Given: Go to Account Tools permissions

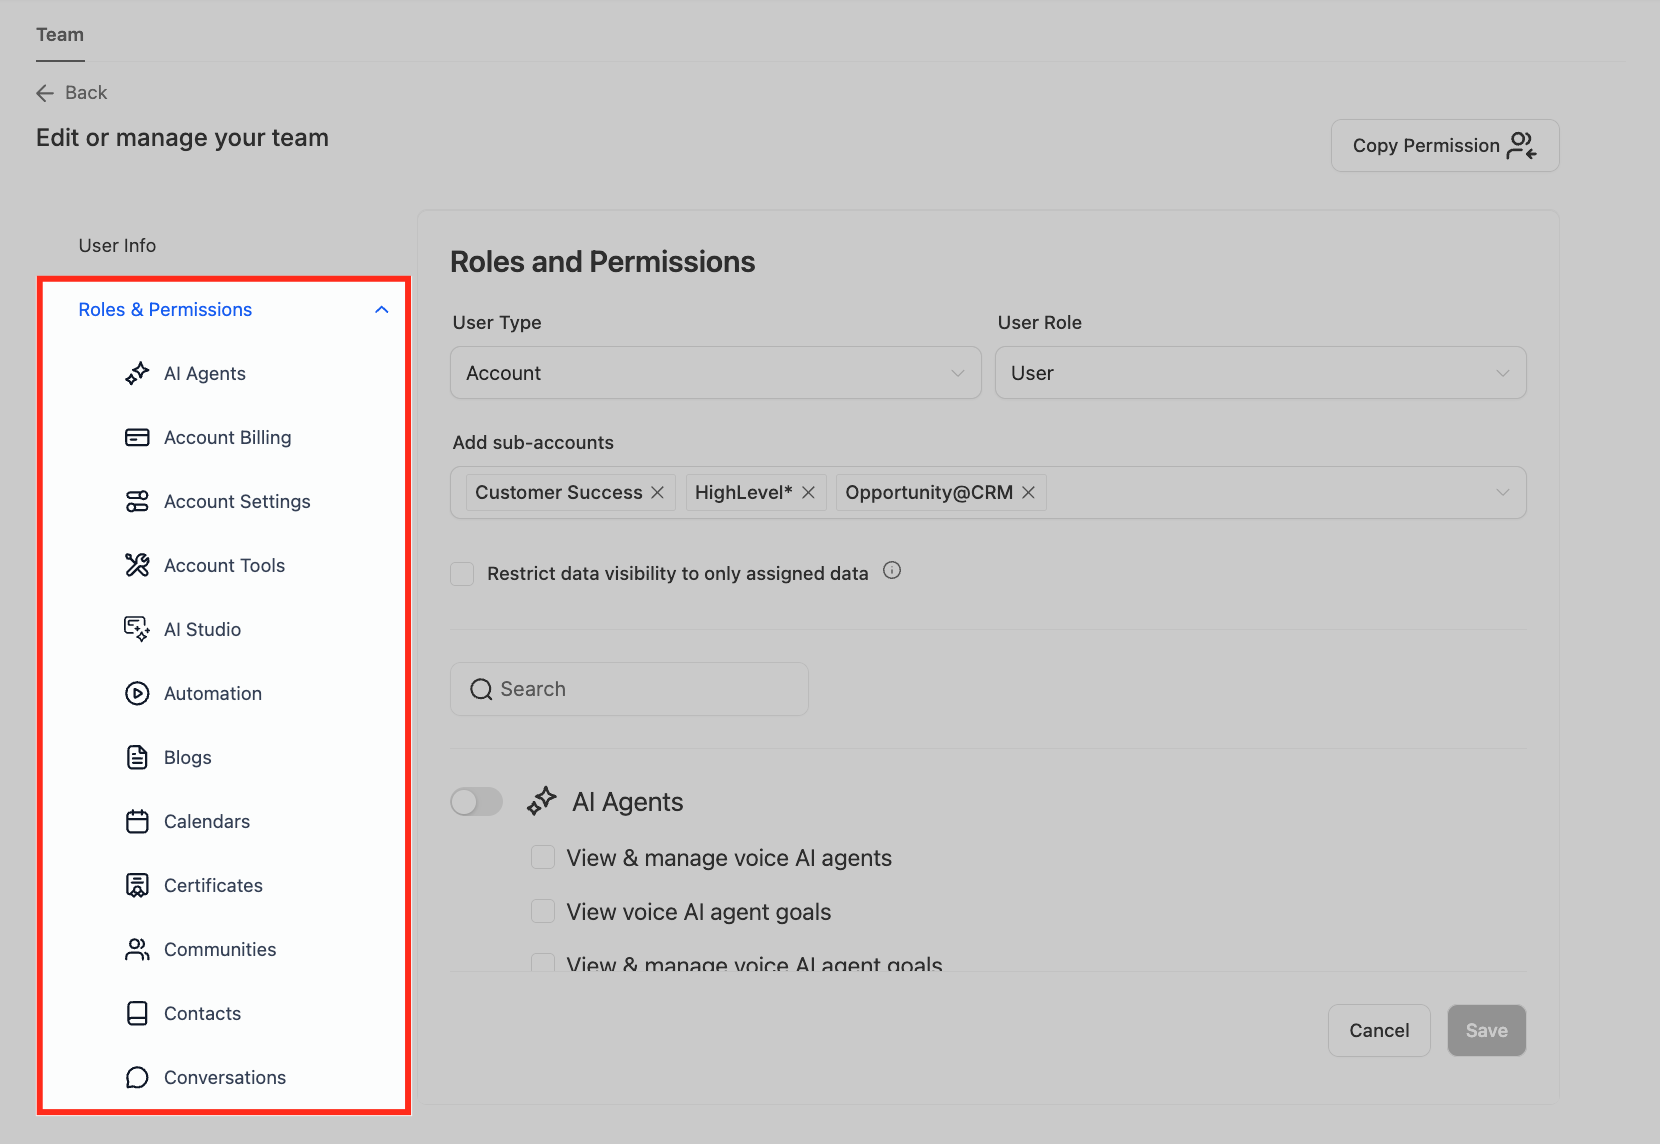Looking at the screenshot, I should [x=225, y=565].
